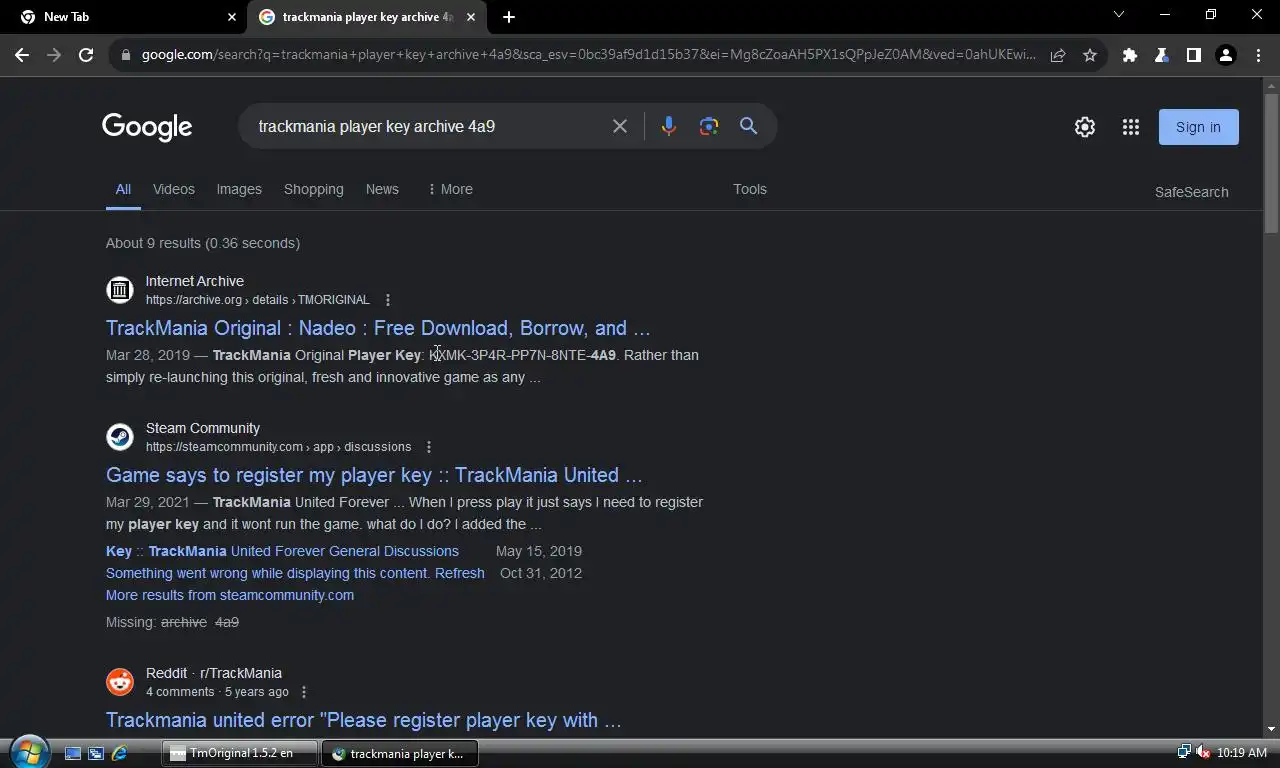Bookmark this page with the star icon
The width and height of the screenshot is (1280, 768).
(1090, 55)
